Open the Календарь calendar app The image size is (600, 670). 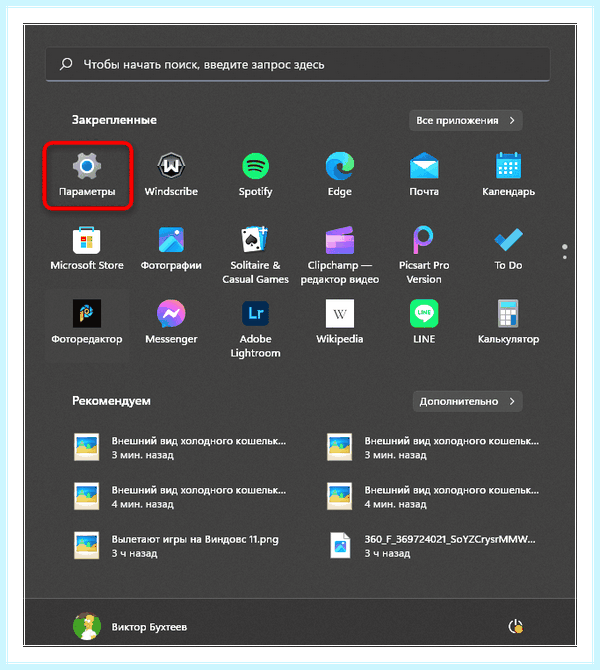pyautogui.click(x=508, y=175)
